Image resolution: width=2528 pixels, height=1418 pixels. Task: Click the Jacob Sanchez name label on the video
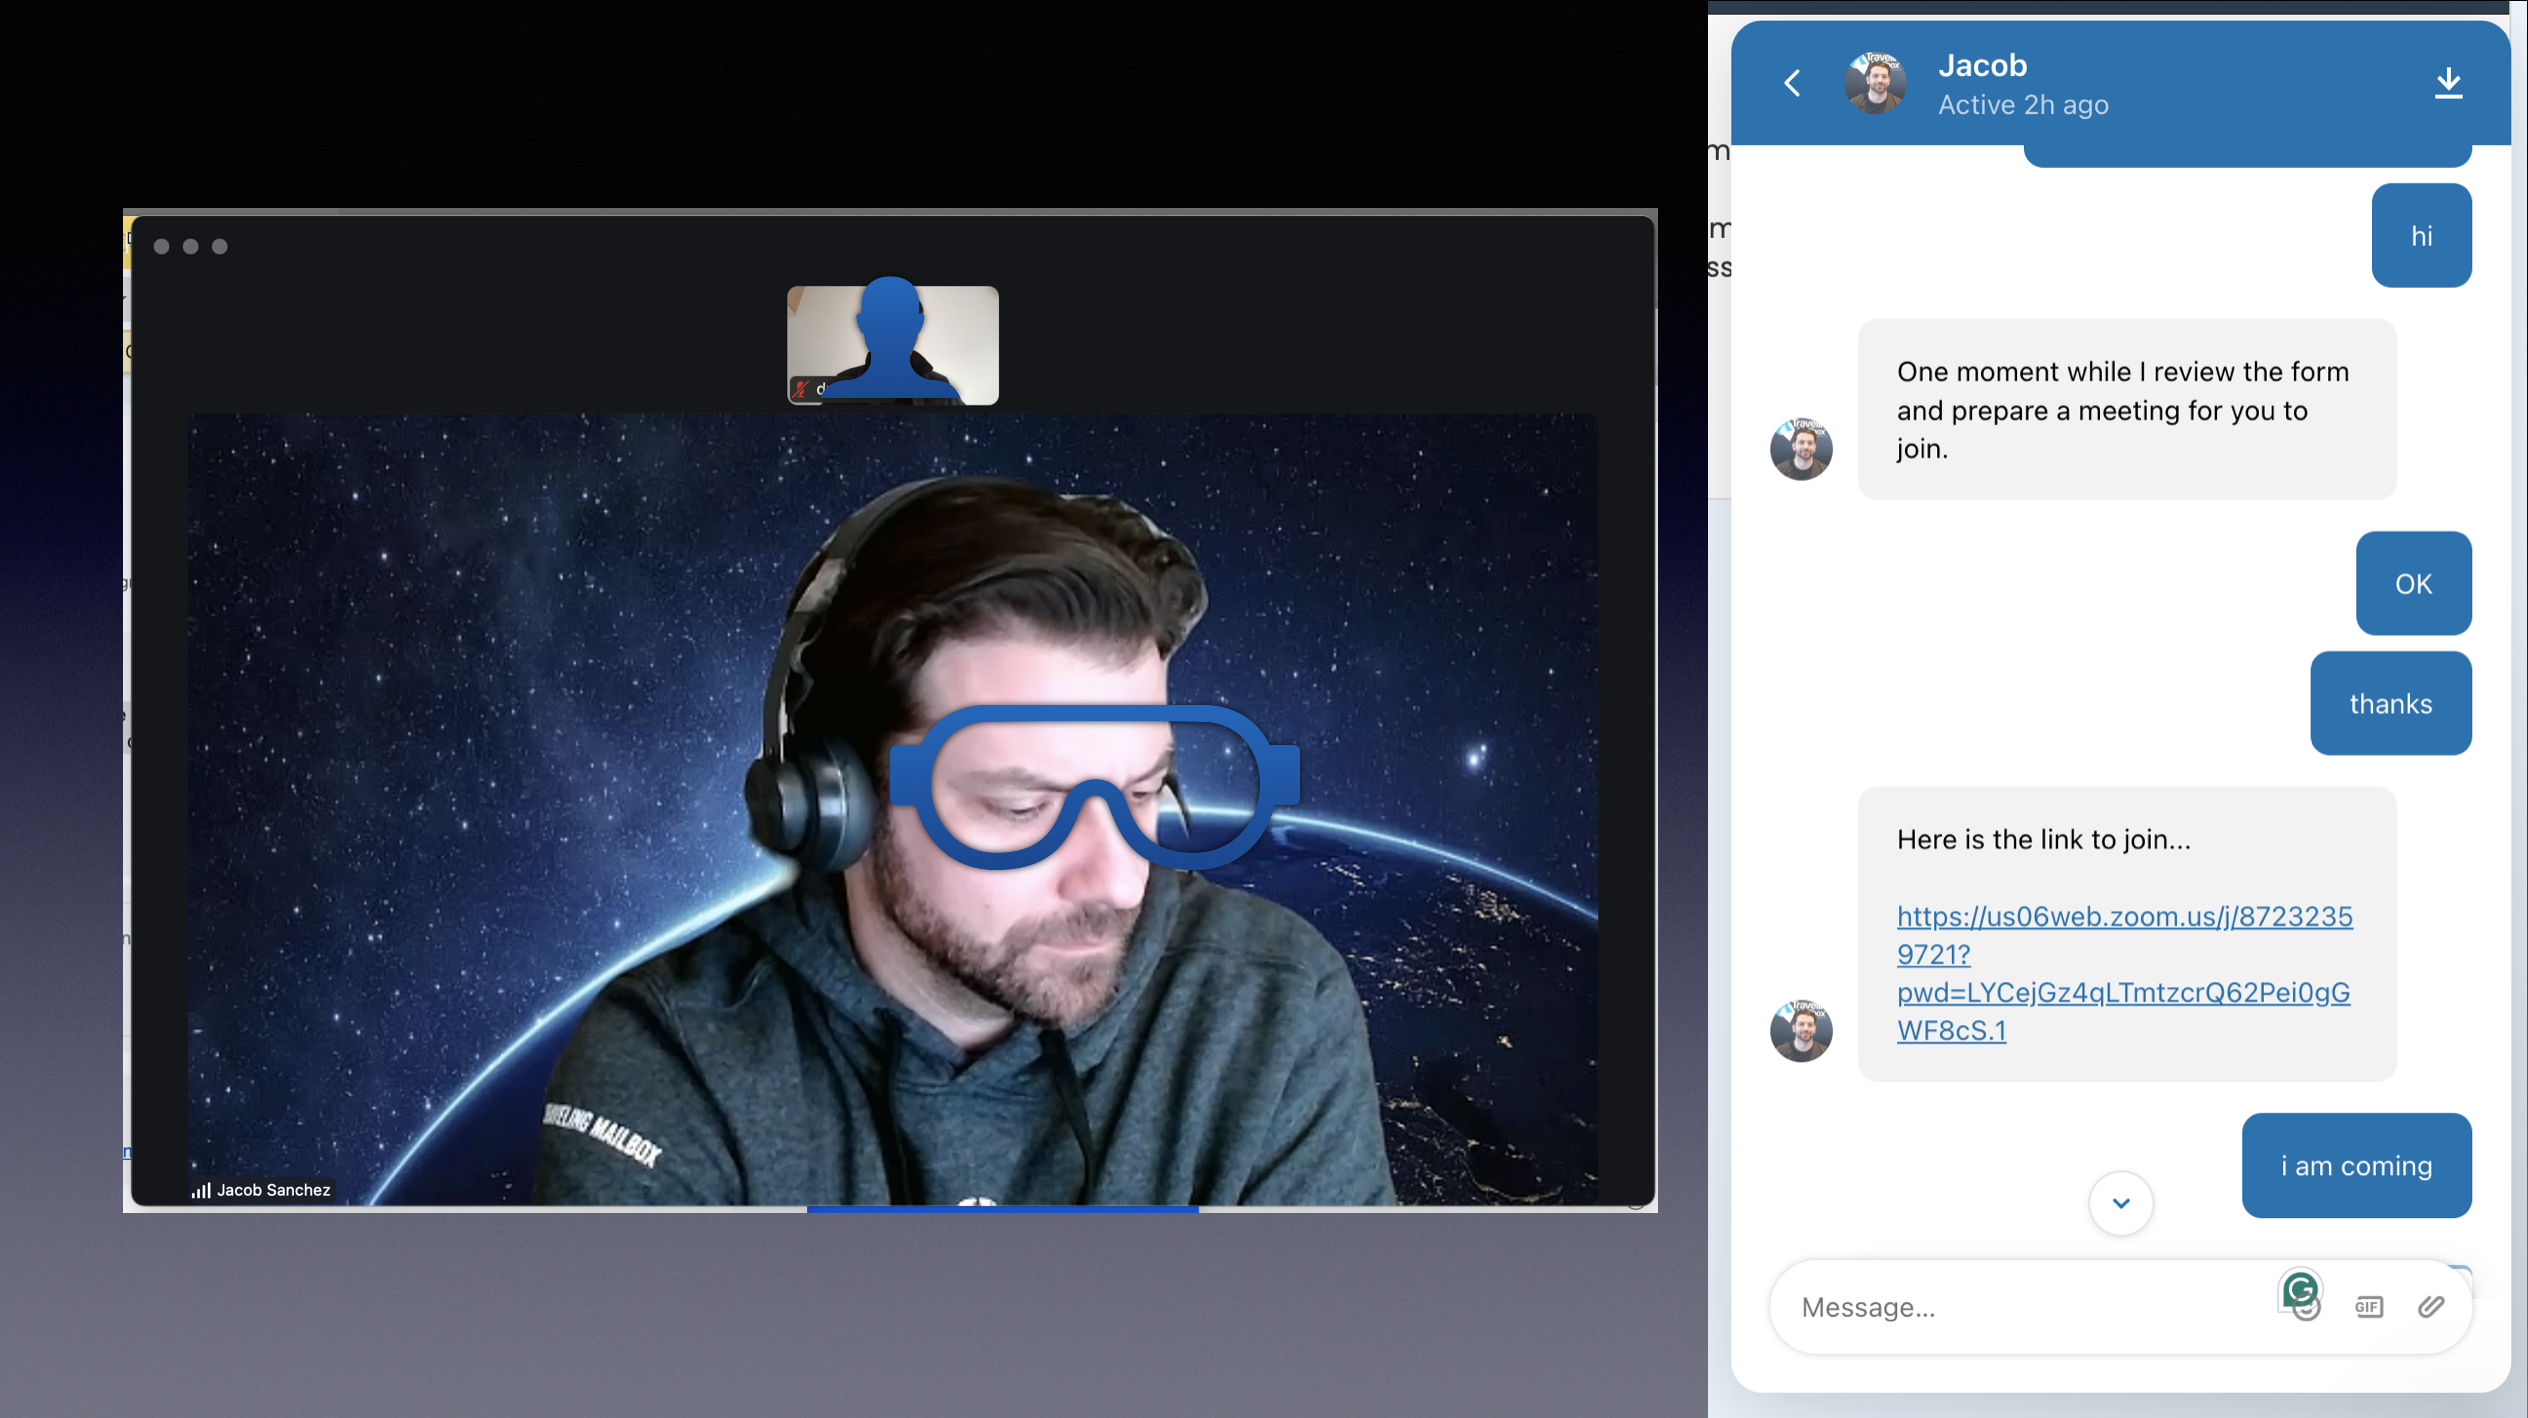(x=273, y=1190)
